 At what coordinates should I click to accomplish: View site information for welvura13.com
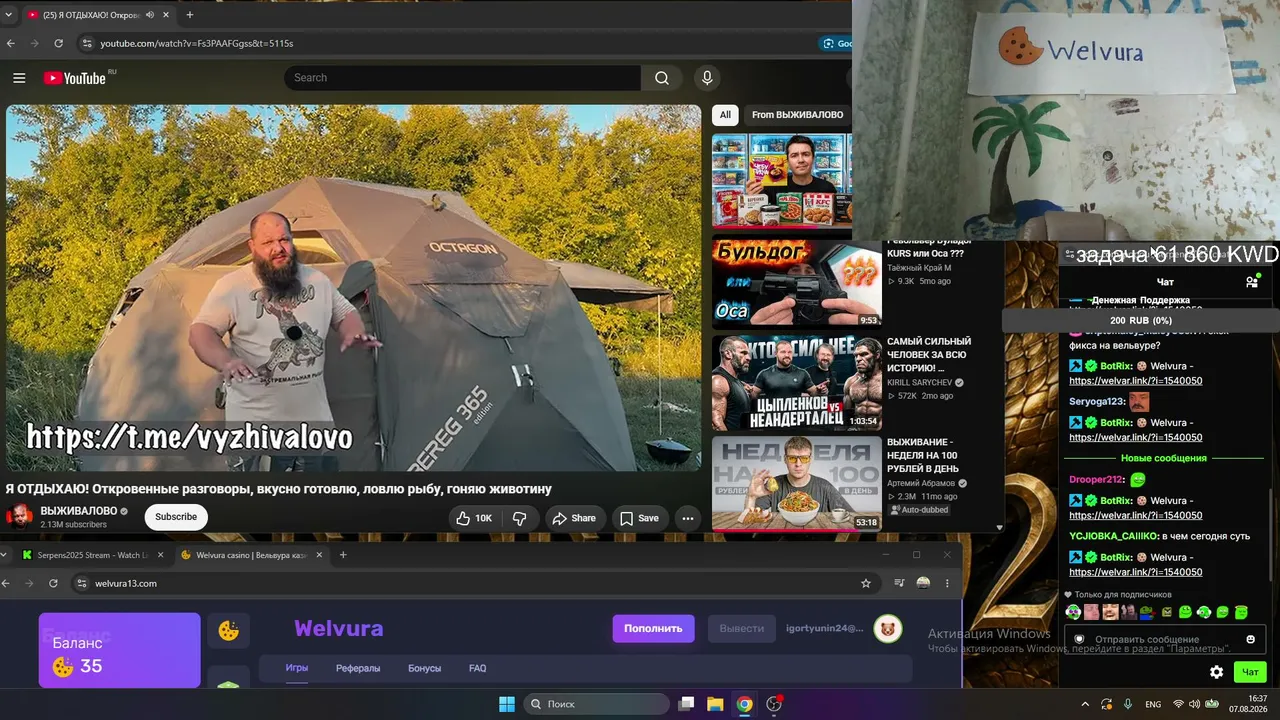[x=83, y=583]
